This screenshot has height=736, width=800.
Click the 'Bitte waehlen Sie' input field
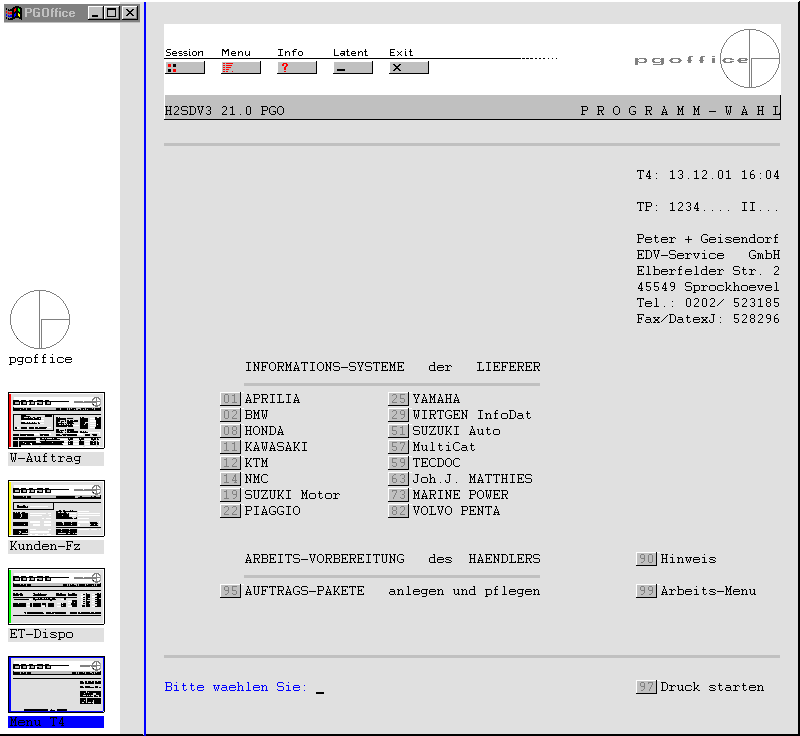pos(320,688)
